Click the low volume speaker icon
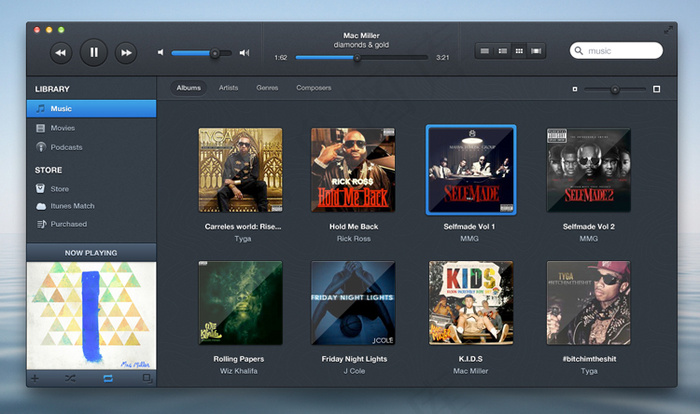This screenshot has height=414, width=700. pos(161,53)
